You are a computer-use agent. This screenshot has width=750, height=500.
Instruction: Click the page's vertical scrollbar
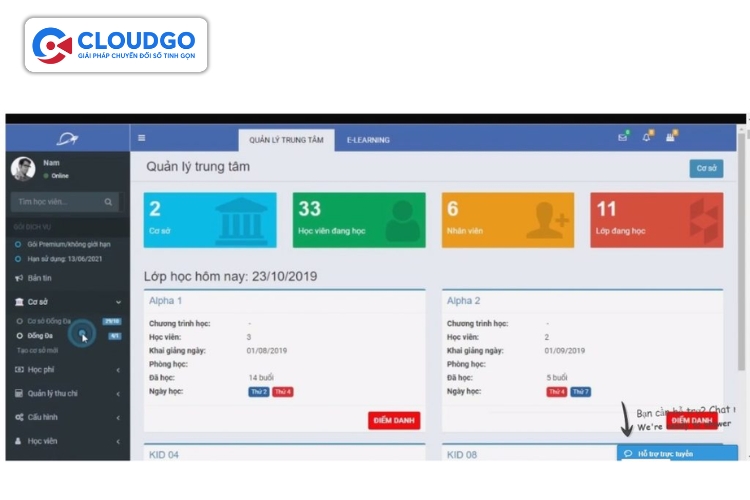[742, 250]
